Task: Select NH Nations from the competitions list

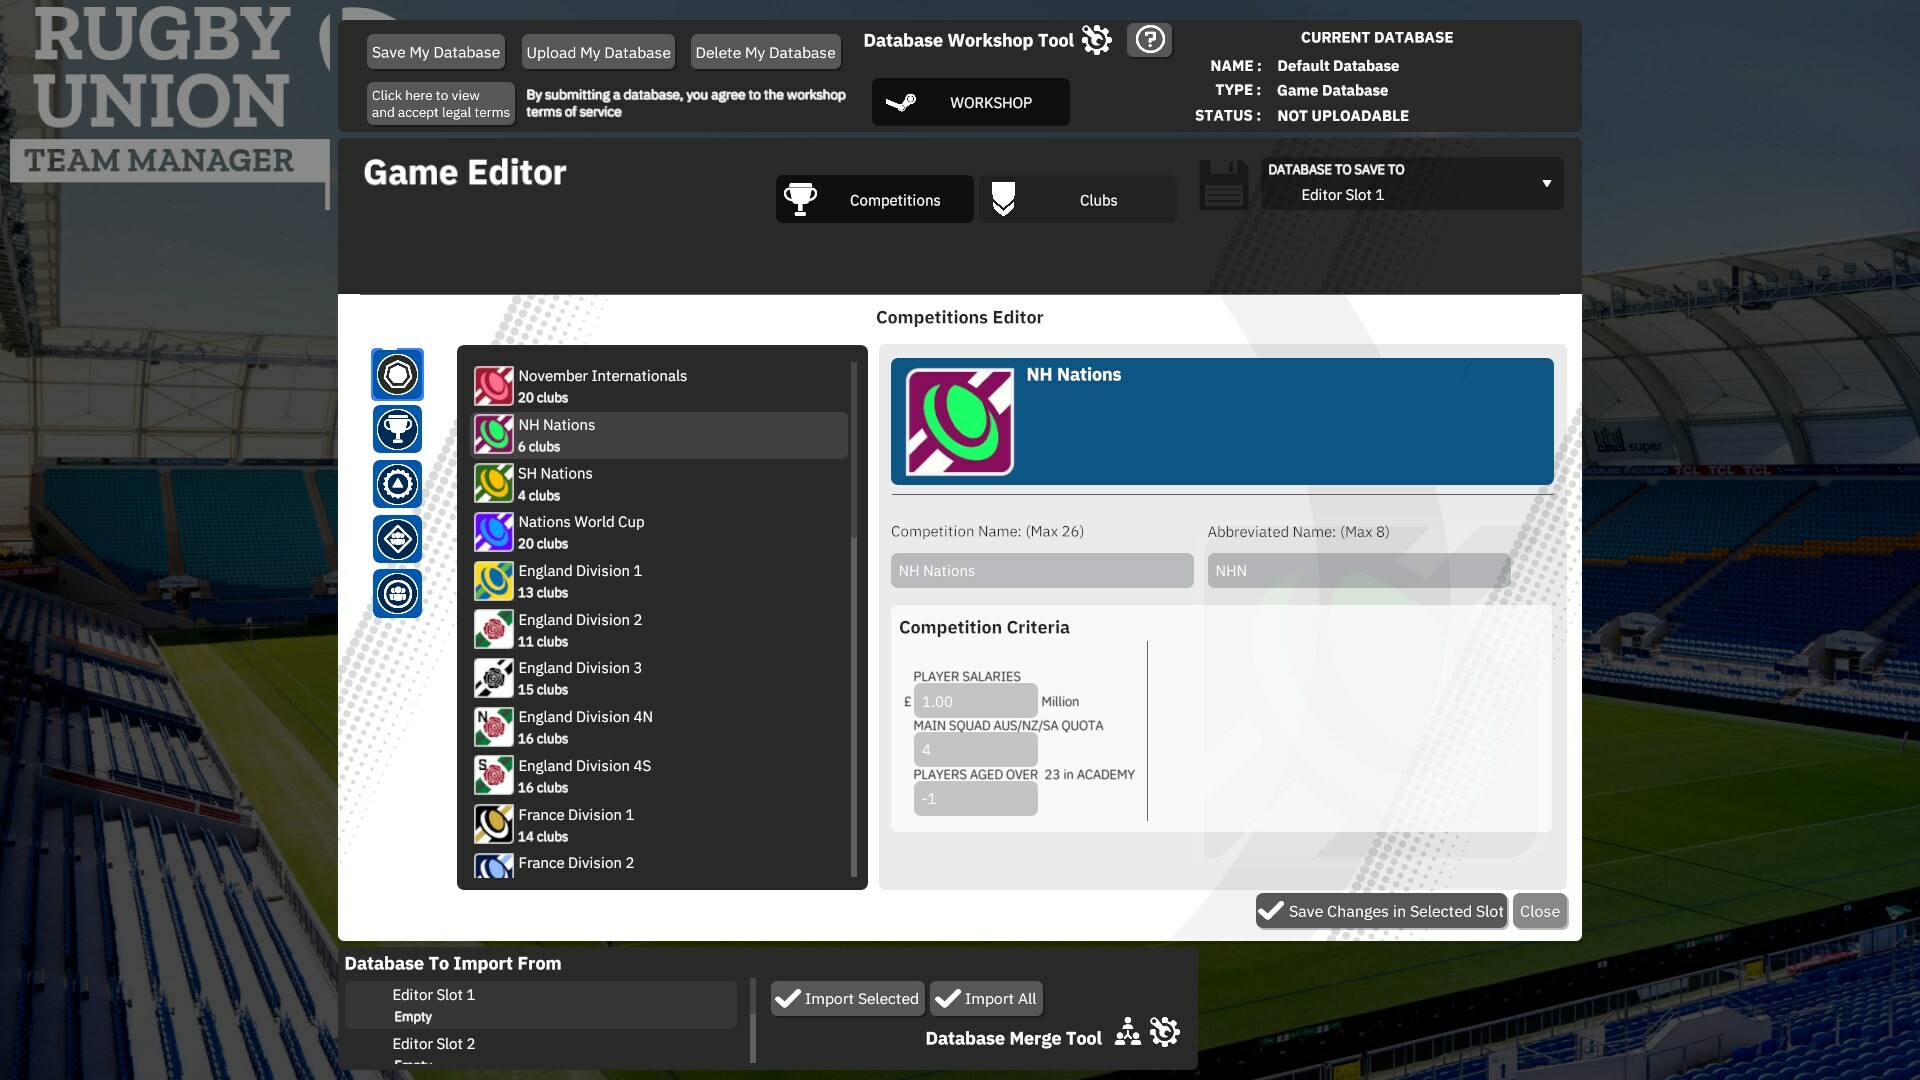Action: (658, 434)
